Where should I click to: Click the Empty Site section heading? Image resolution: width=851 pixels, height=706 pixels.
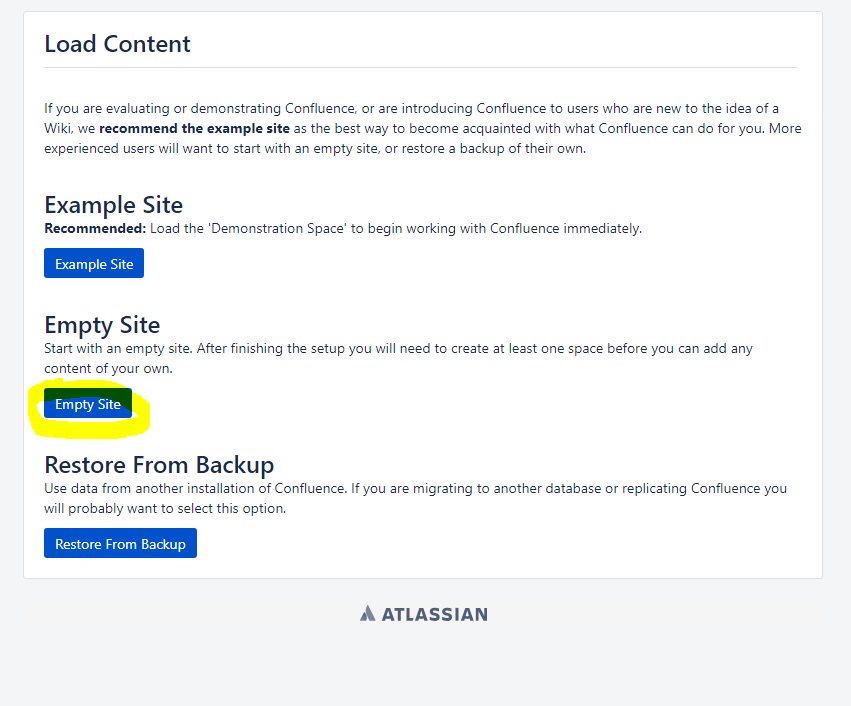102,325
